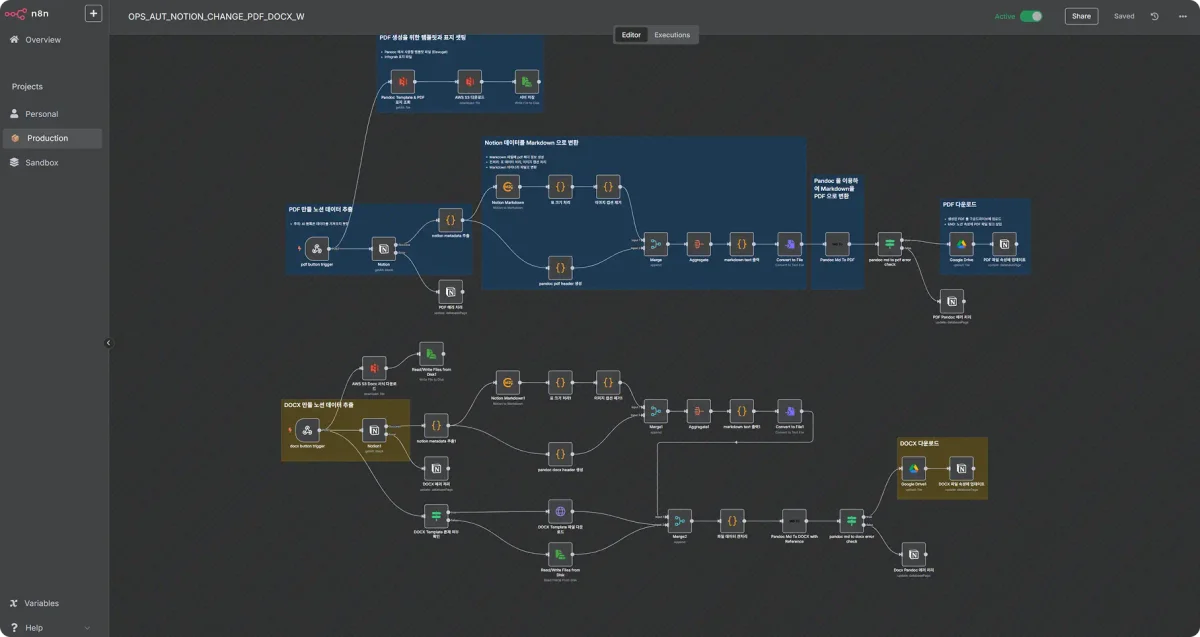1200x637 pixels.
Task: Select the Pandoc Md To PDF node
Action: click(x=837, y=243)
